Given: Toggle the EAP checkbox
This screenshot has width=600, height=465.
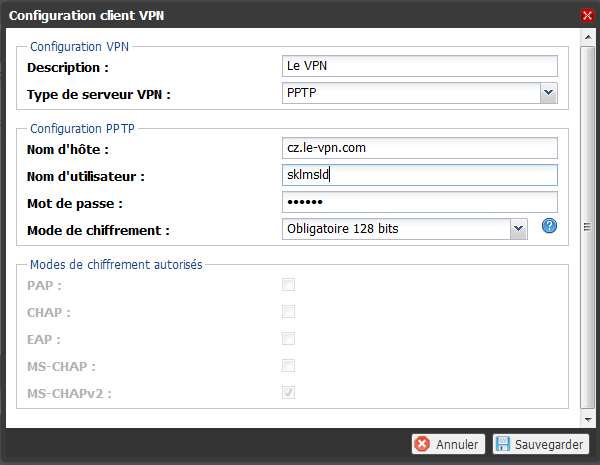Looking at the screenshot, I should point(289,339).
